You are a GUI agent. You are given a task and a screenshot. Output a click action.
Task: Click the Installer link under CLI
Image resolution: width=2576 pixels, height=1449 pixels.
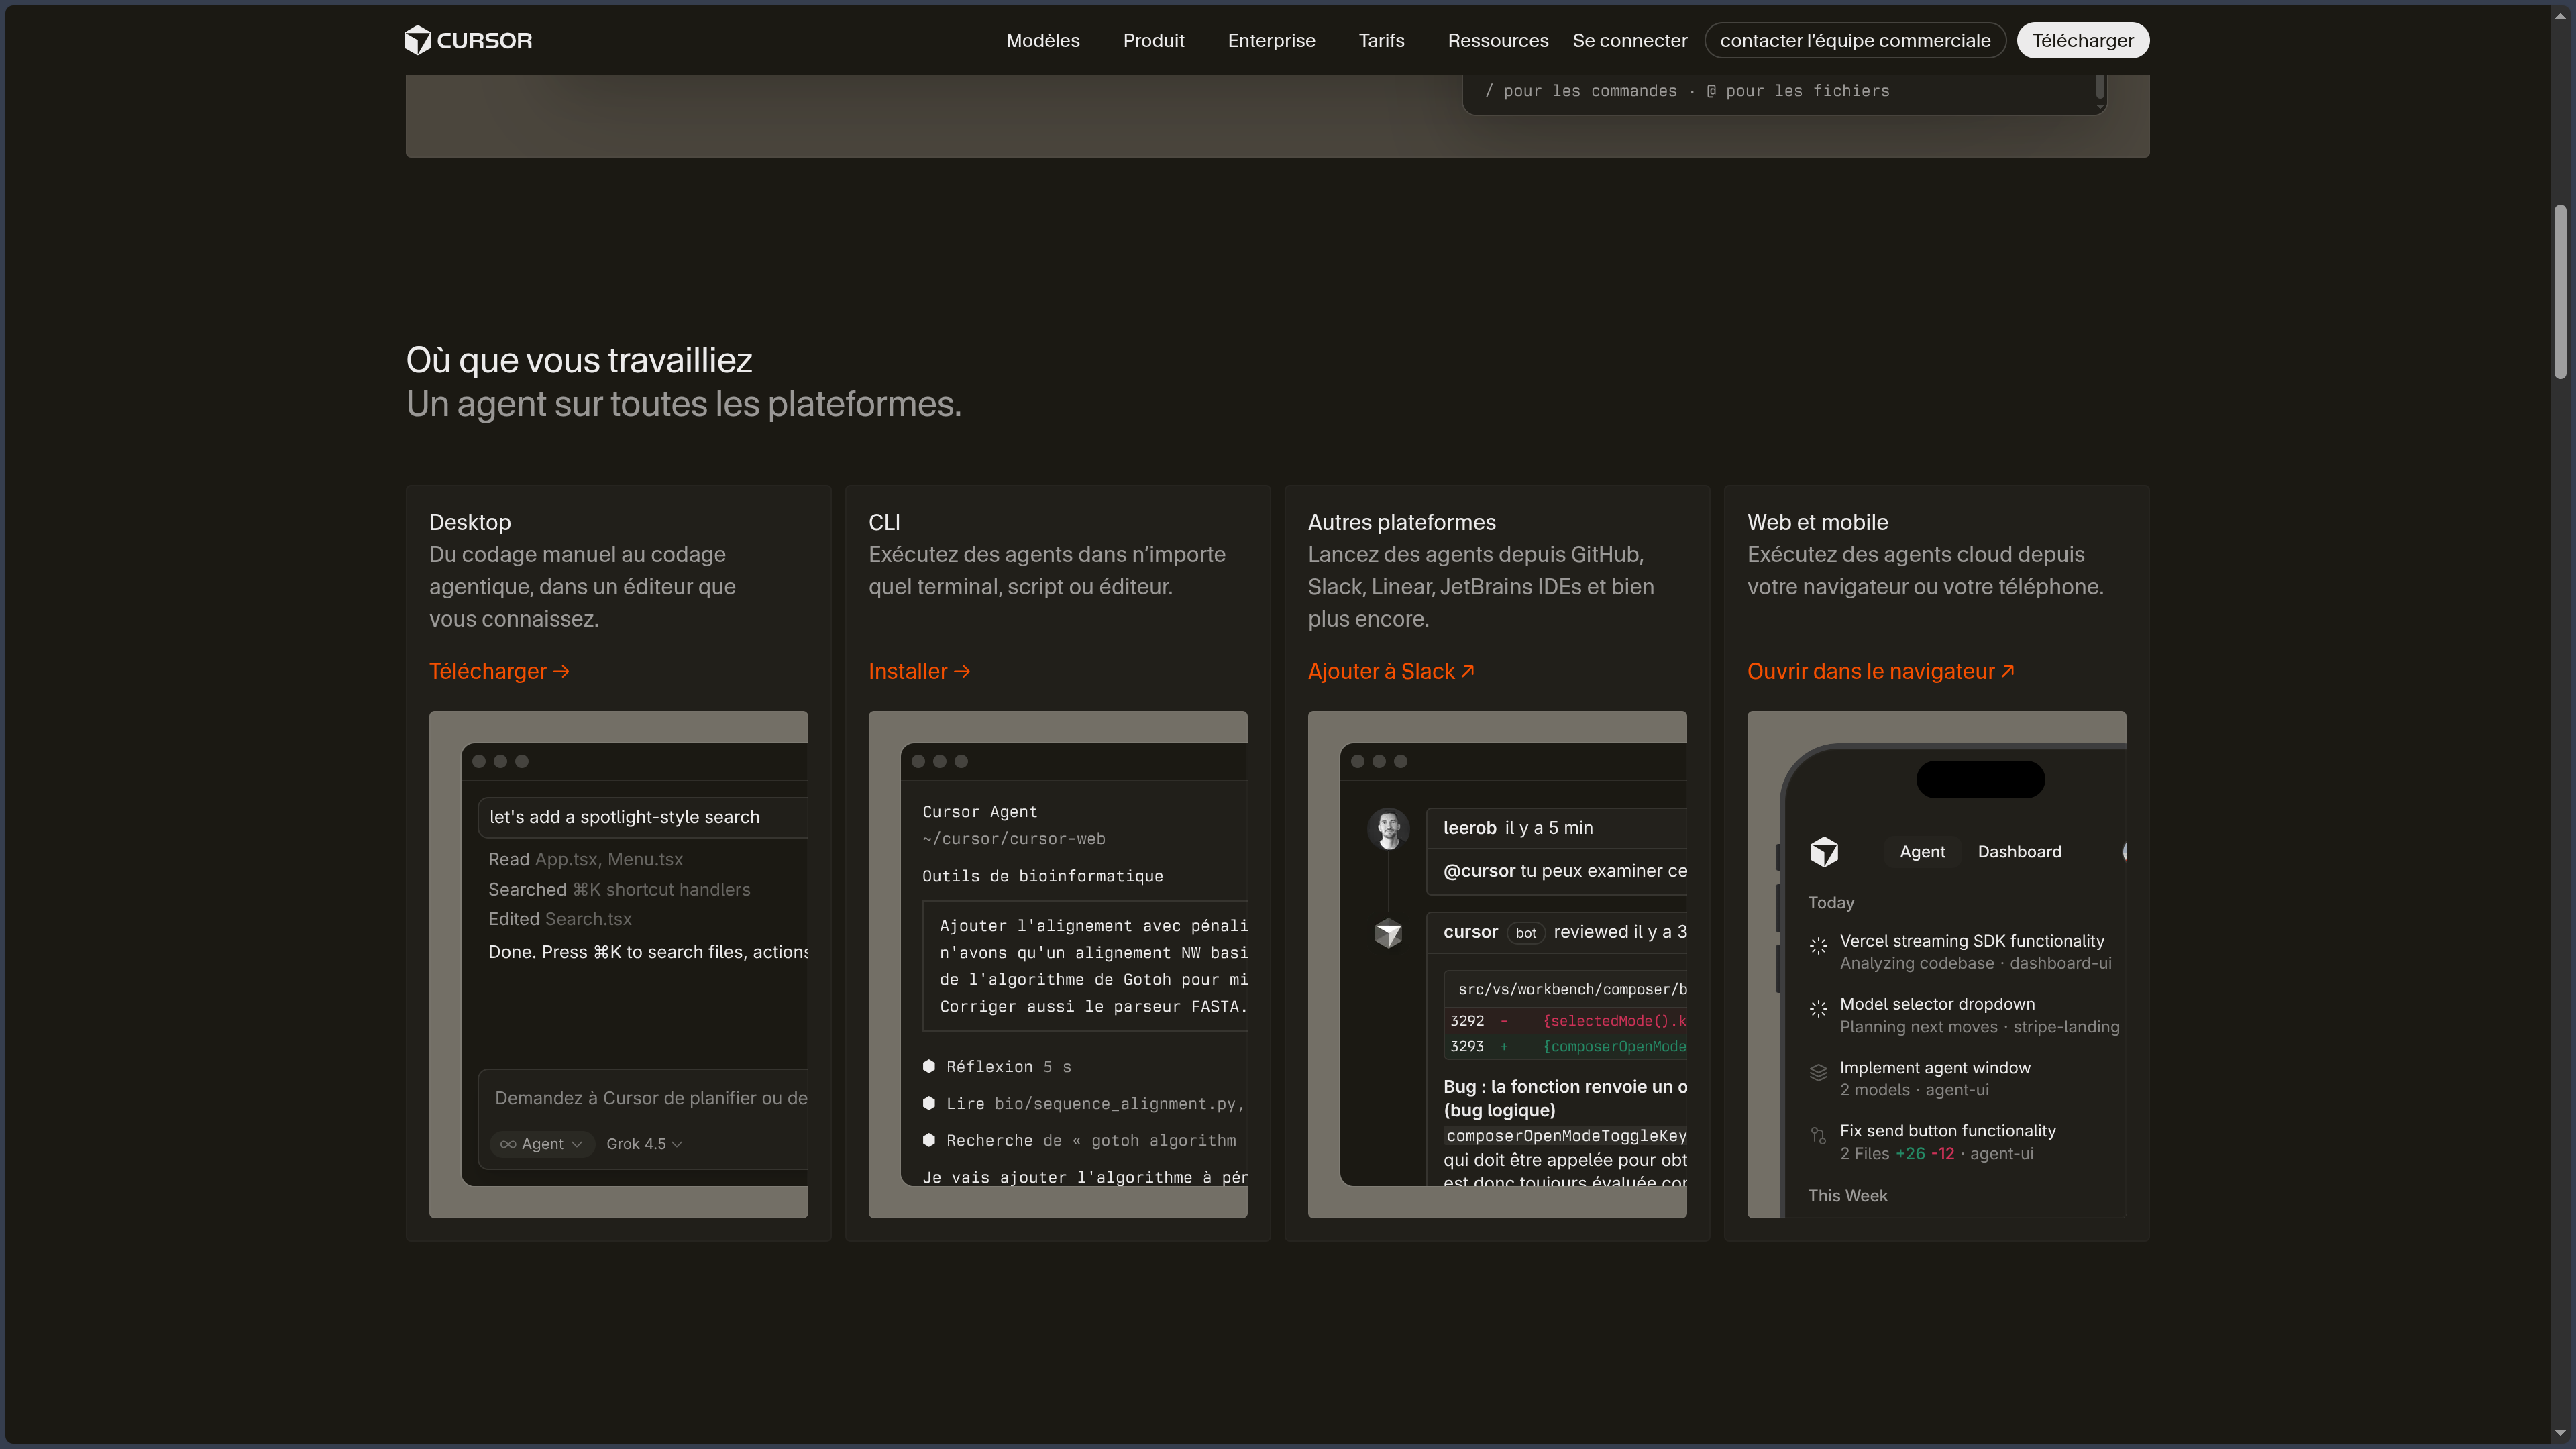tap(919, 671)
